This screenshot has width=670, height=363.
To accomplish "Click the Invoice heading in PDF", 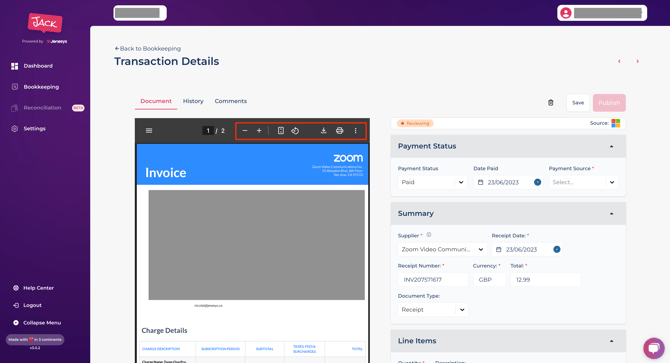I will [x=166, y=173].
